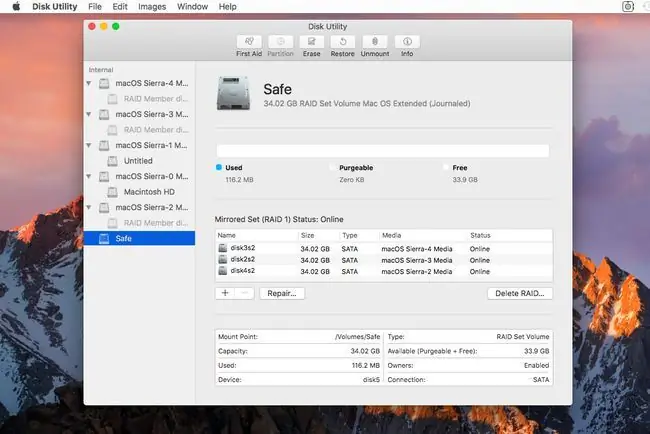Viewport: 650px width, 434px height.
Task: Open the Help menu
Action: [228, 7]
